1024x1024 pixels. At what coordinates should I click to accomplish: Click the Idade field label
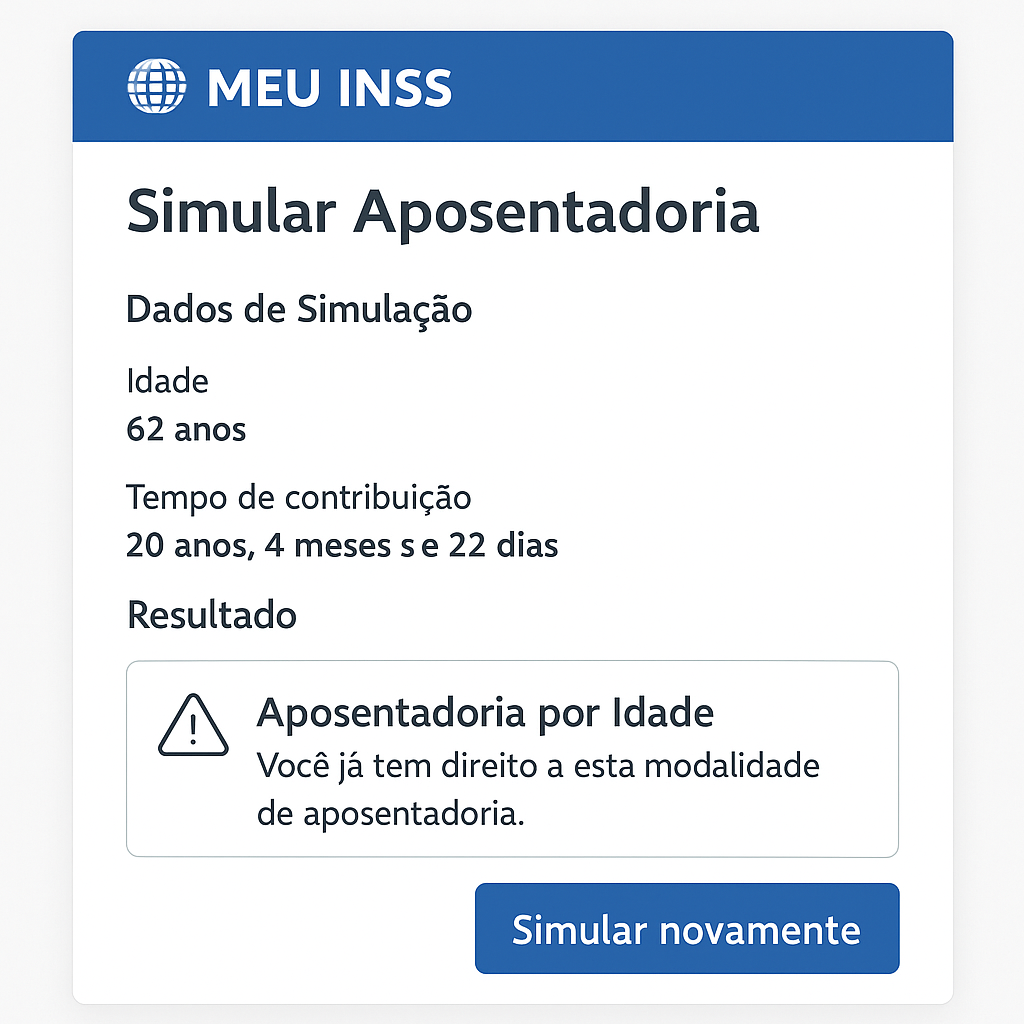pos(167,380)
